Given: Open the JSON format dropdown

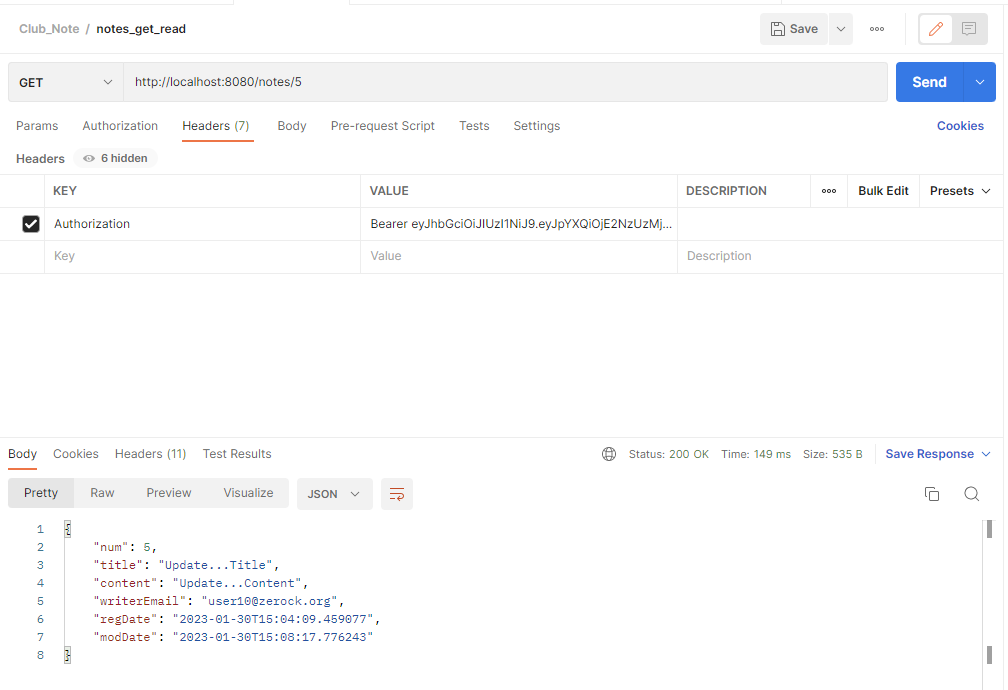Looking at the screenshot, I should [x=334, y=494].
